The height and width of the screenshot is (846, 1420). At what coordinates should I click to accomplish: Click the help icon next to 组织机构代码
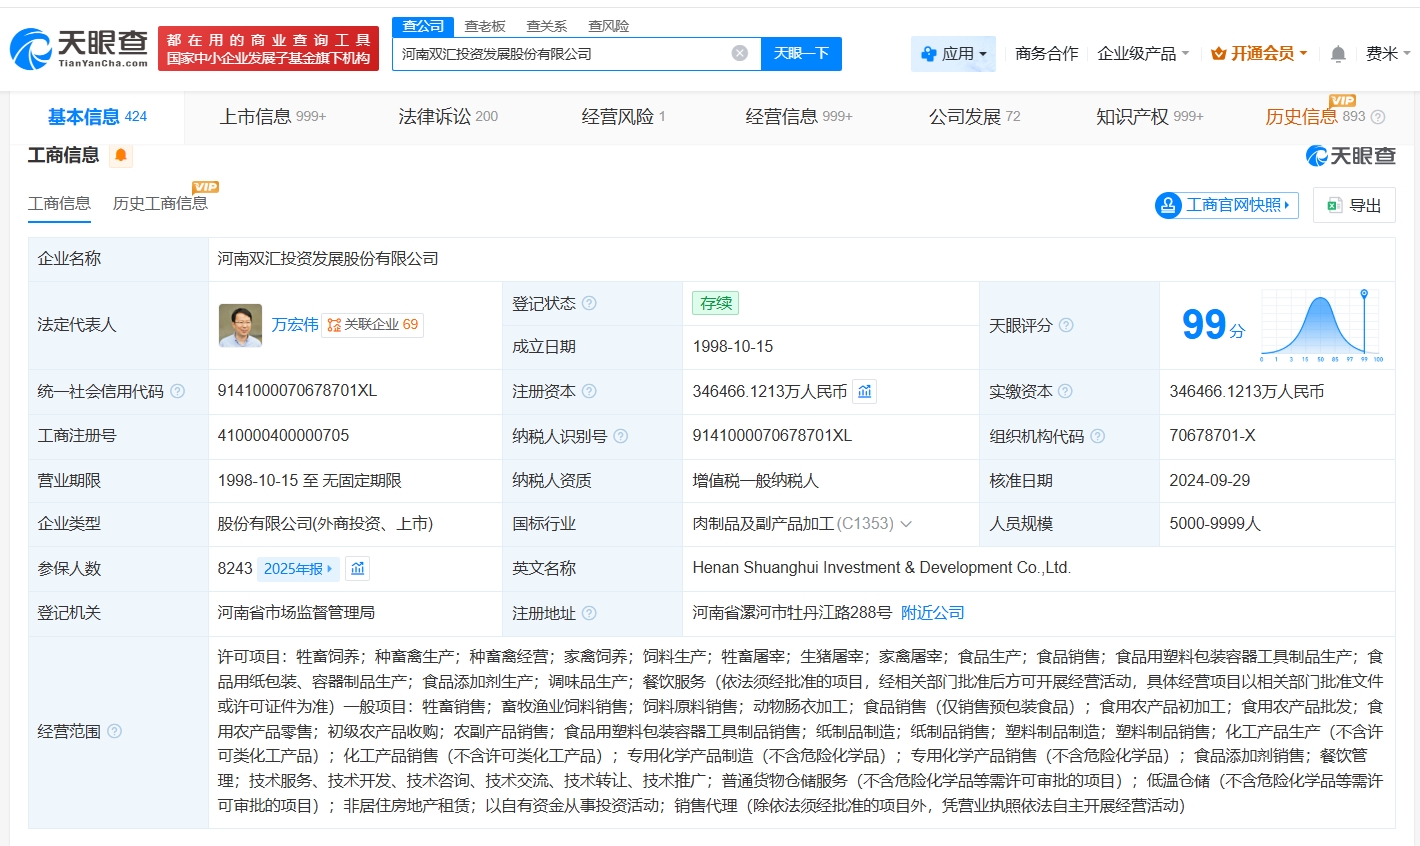coord(1098,436)
